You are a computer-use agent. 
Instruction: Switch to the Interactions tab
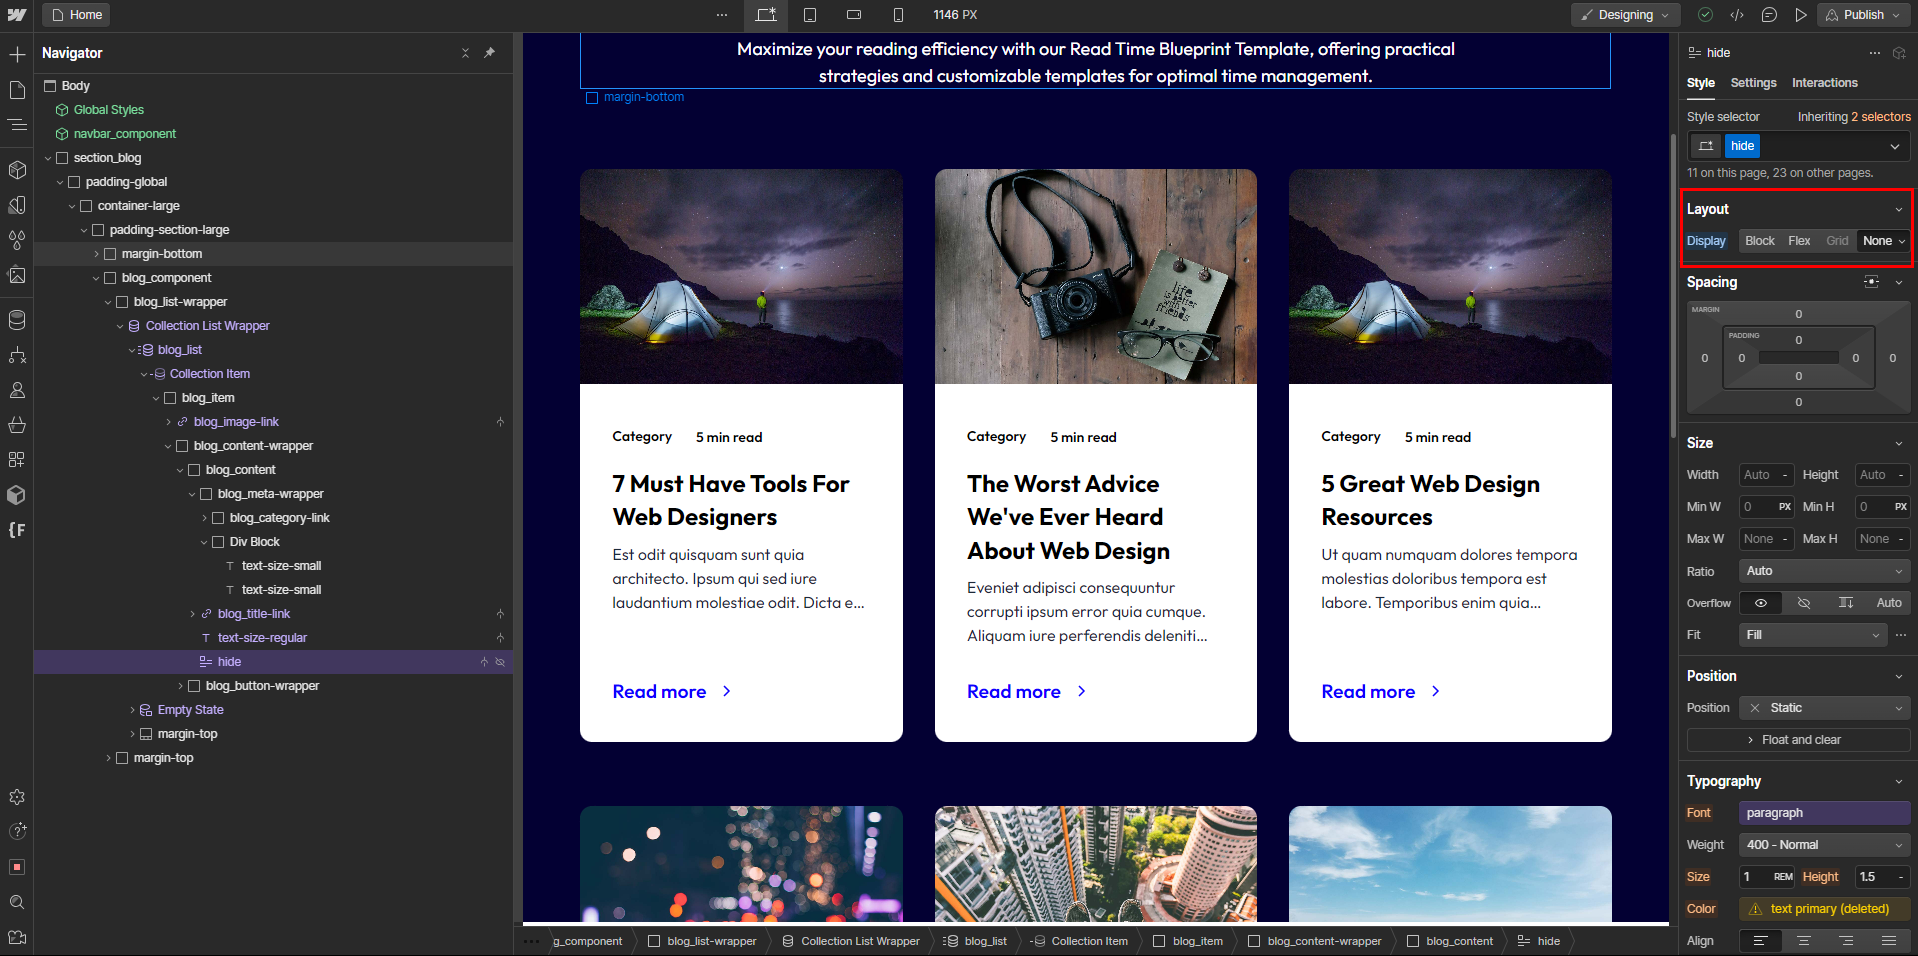1824,83
